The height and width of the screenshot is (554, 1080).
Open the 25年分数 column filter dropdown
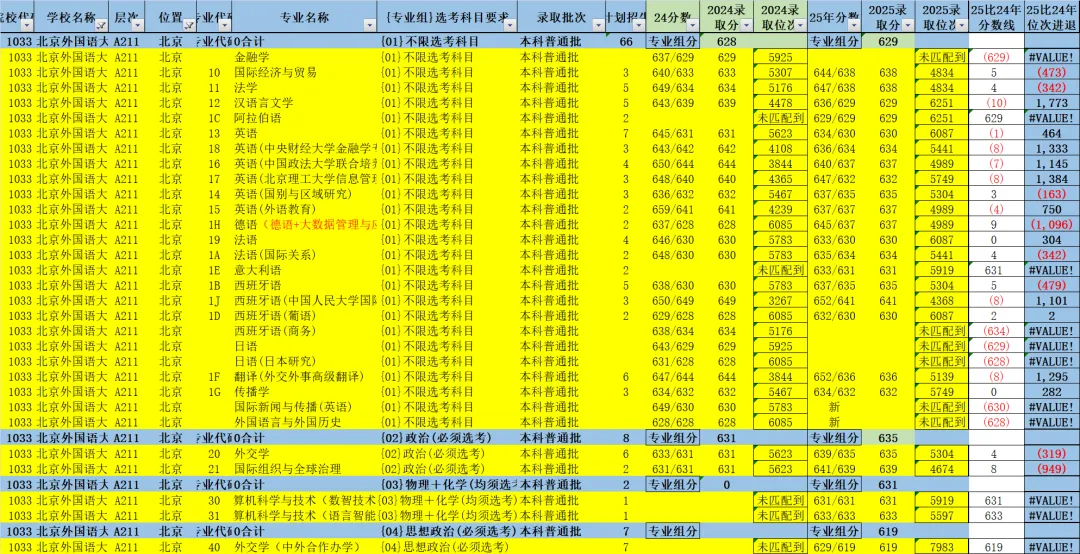click(x=853, y=25)
